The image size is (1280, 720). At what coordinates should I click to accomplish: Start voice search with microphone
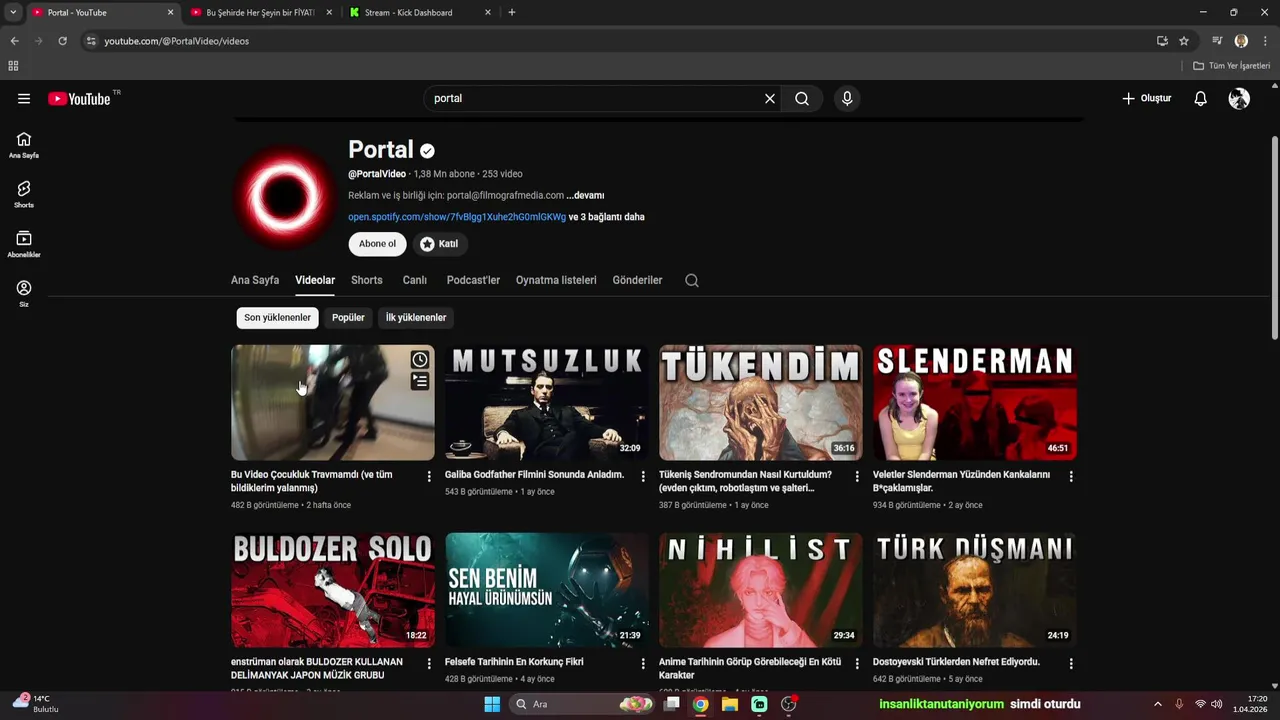point(847,98)
